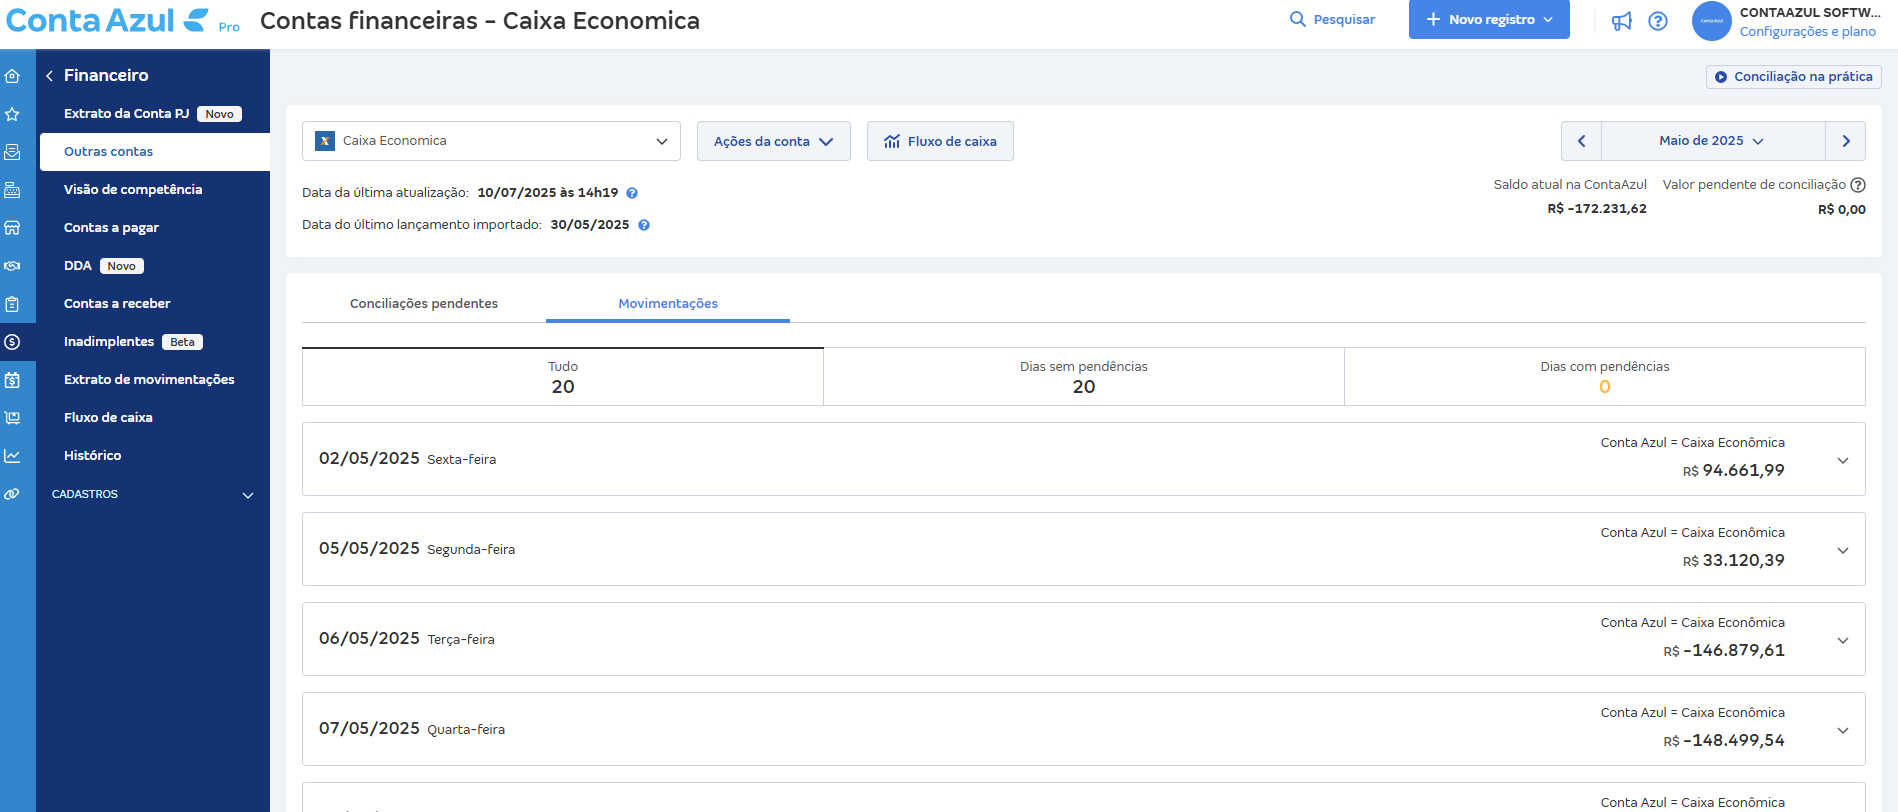
Task: Click the pending value R$ 0,00
Action: (x=1842, y=210)
